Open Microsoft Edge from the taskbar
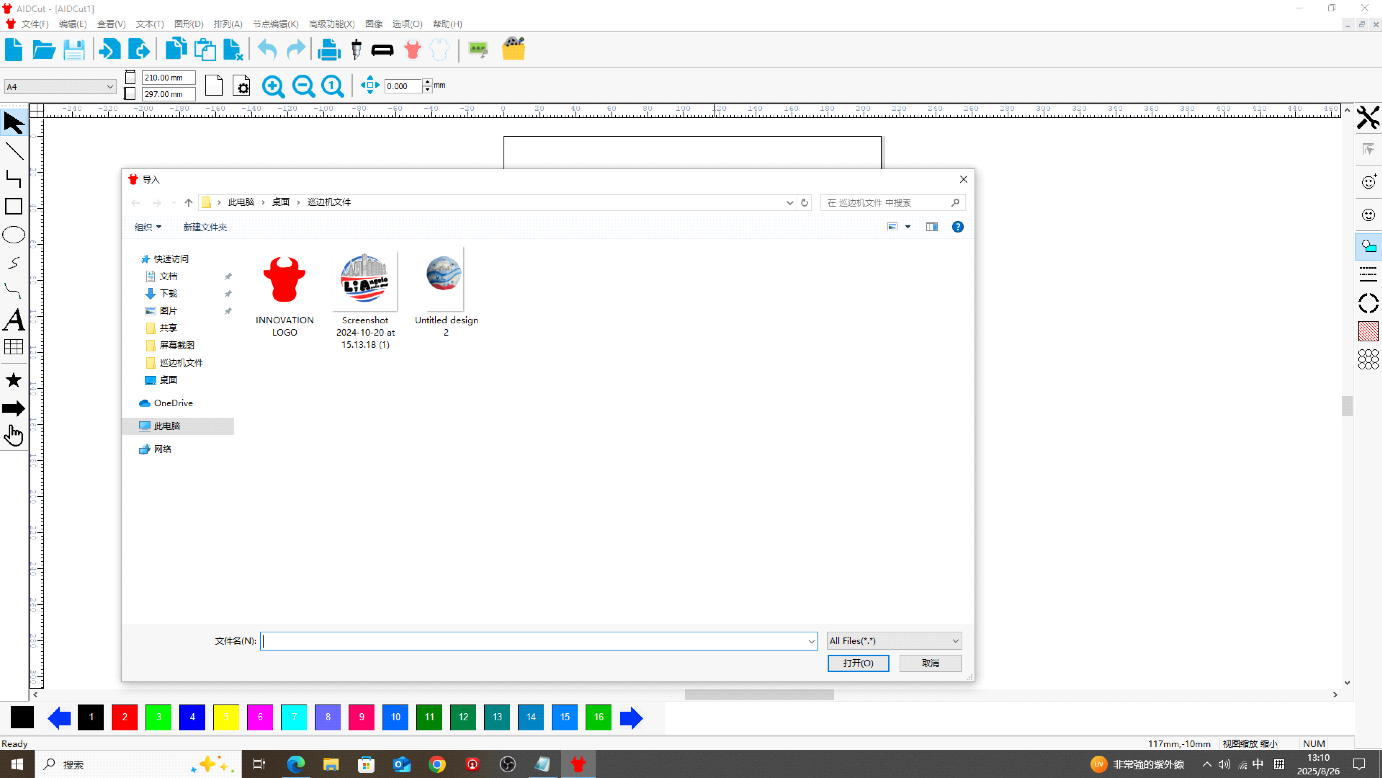Screen dimensions: 1382x778 [x=295, y=764]
